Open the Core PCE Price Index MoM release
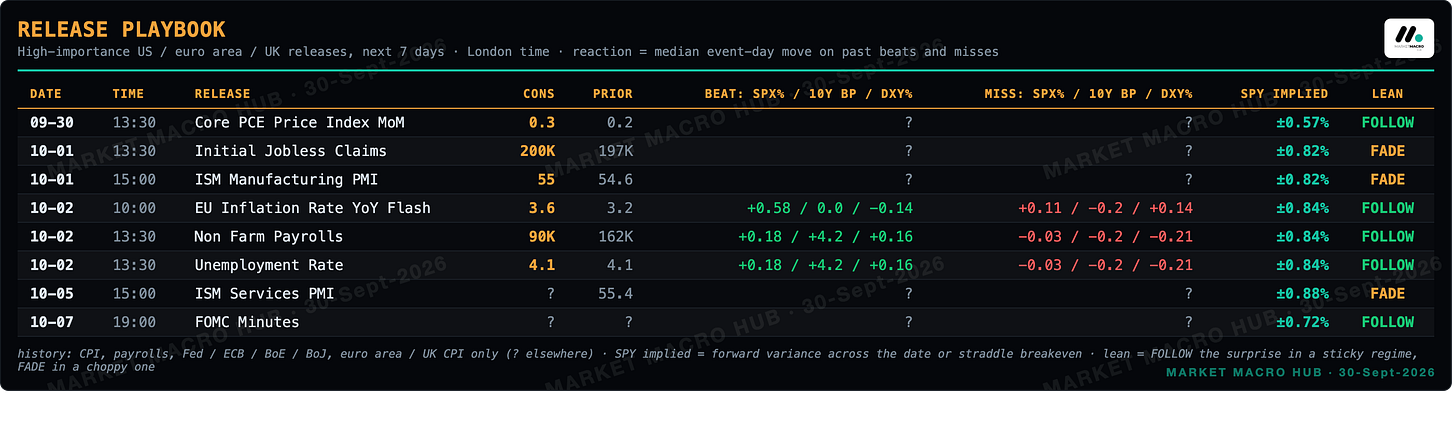Viewport: 1456px width, 425px height. tap(299, 123)
